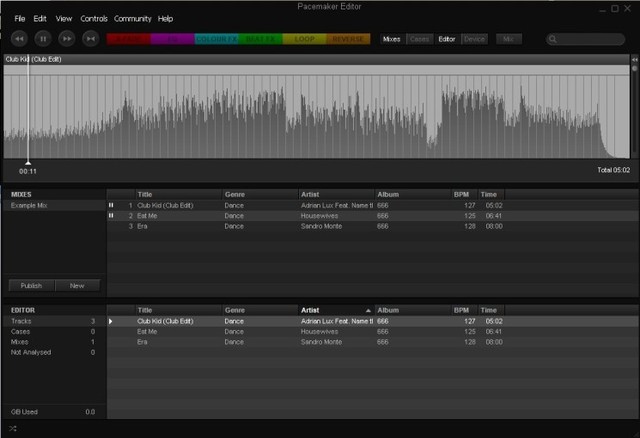
Task: Activate the orange REVERSE button
Action: 348,39
